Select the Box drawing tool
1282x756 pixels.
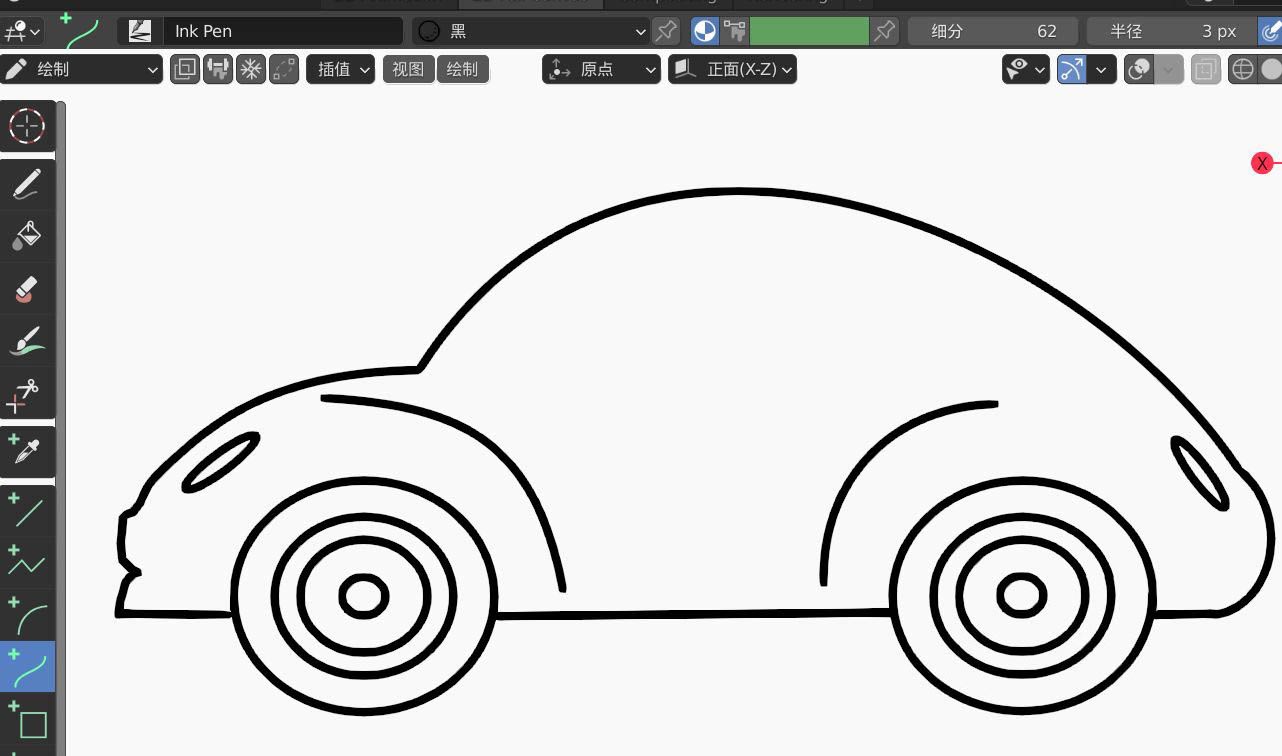point(27,722)
